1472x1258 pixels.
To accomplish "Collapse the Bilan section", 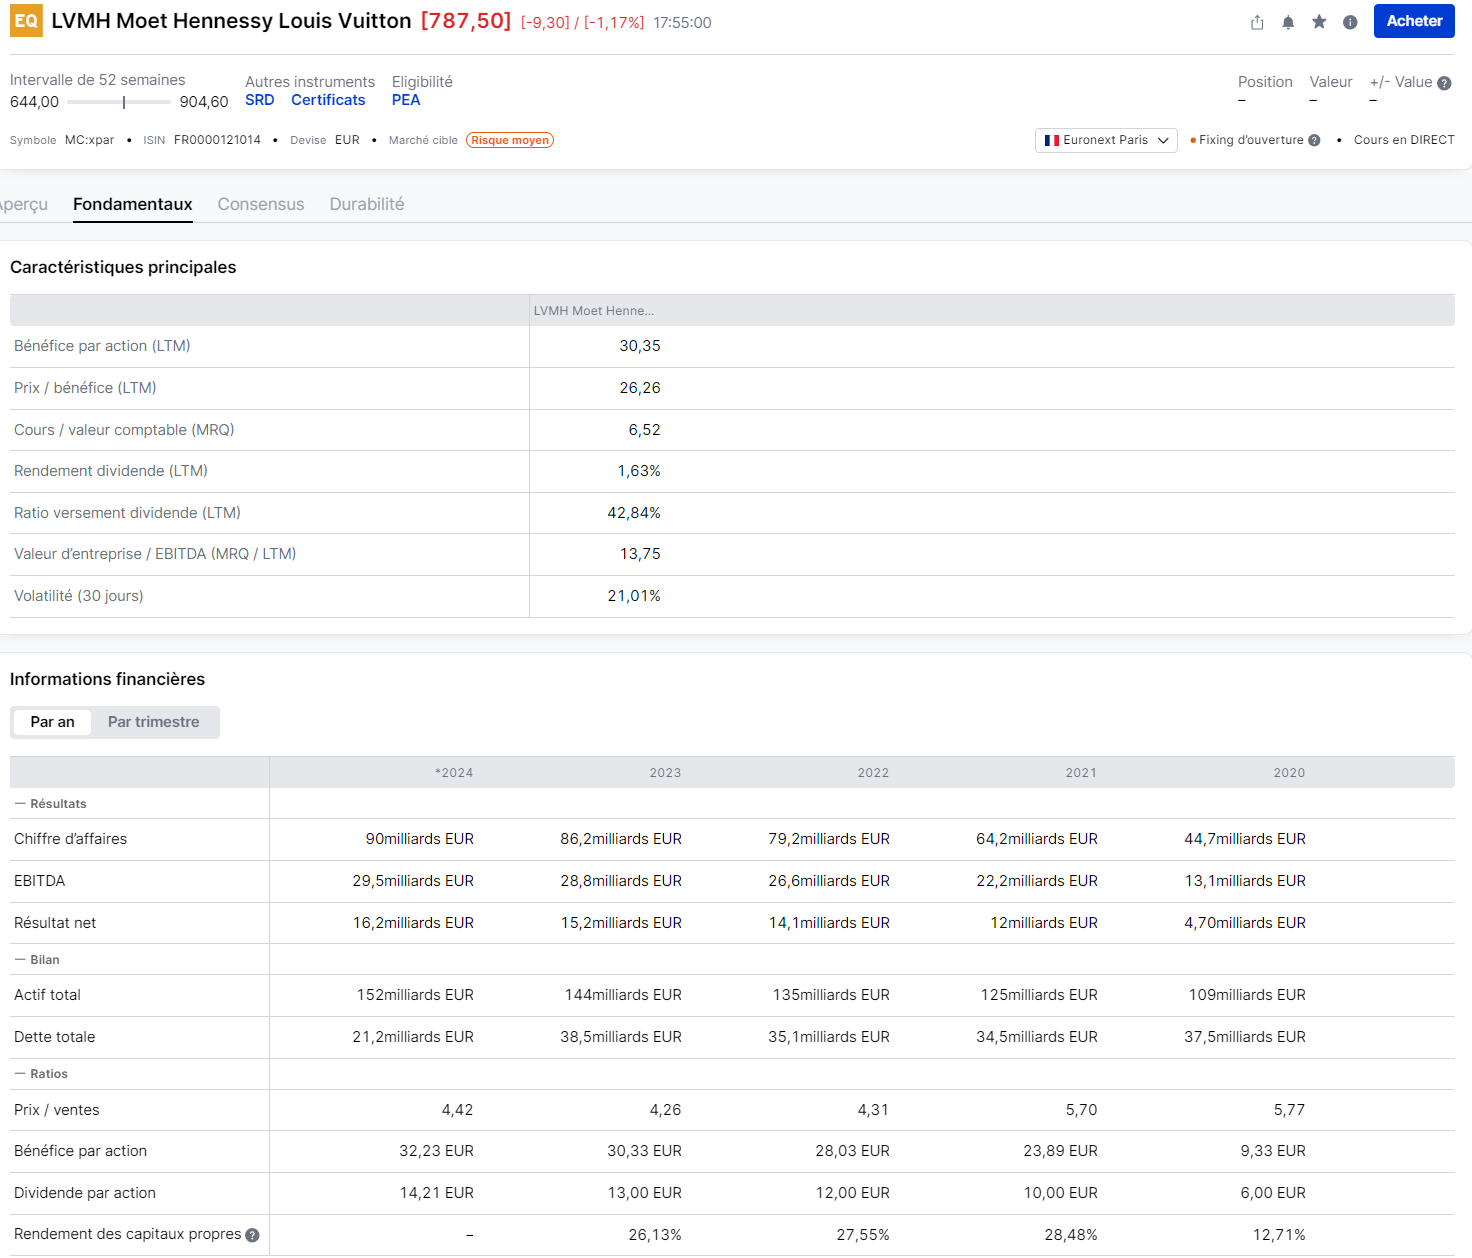I will pos(37,960).
